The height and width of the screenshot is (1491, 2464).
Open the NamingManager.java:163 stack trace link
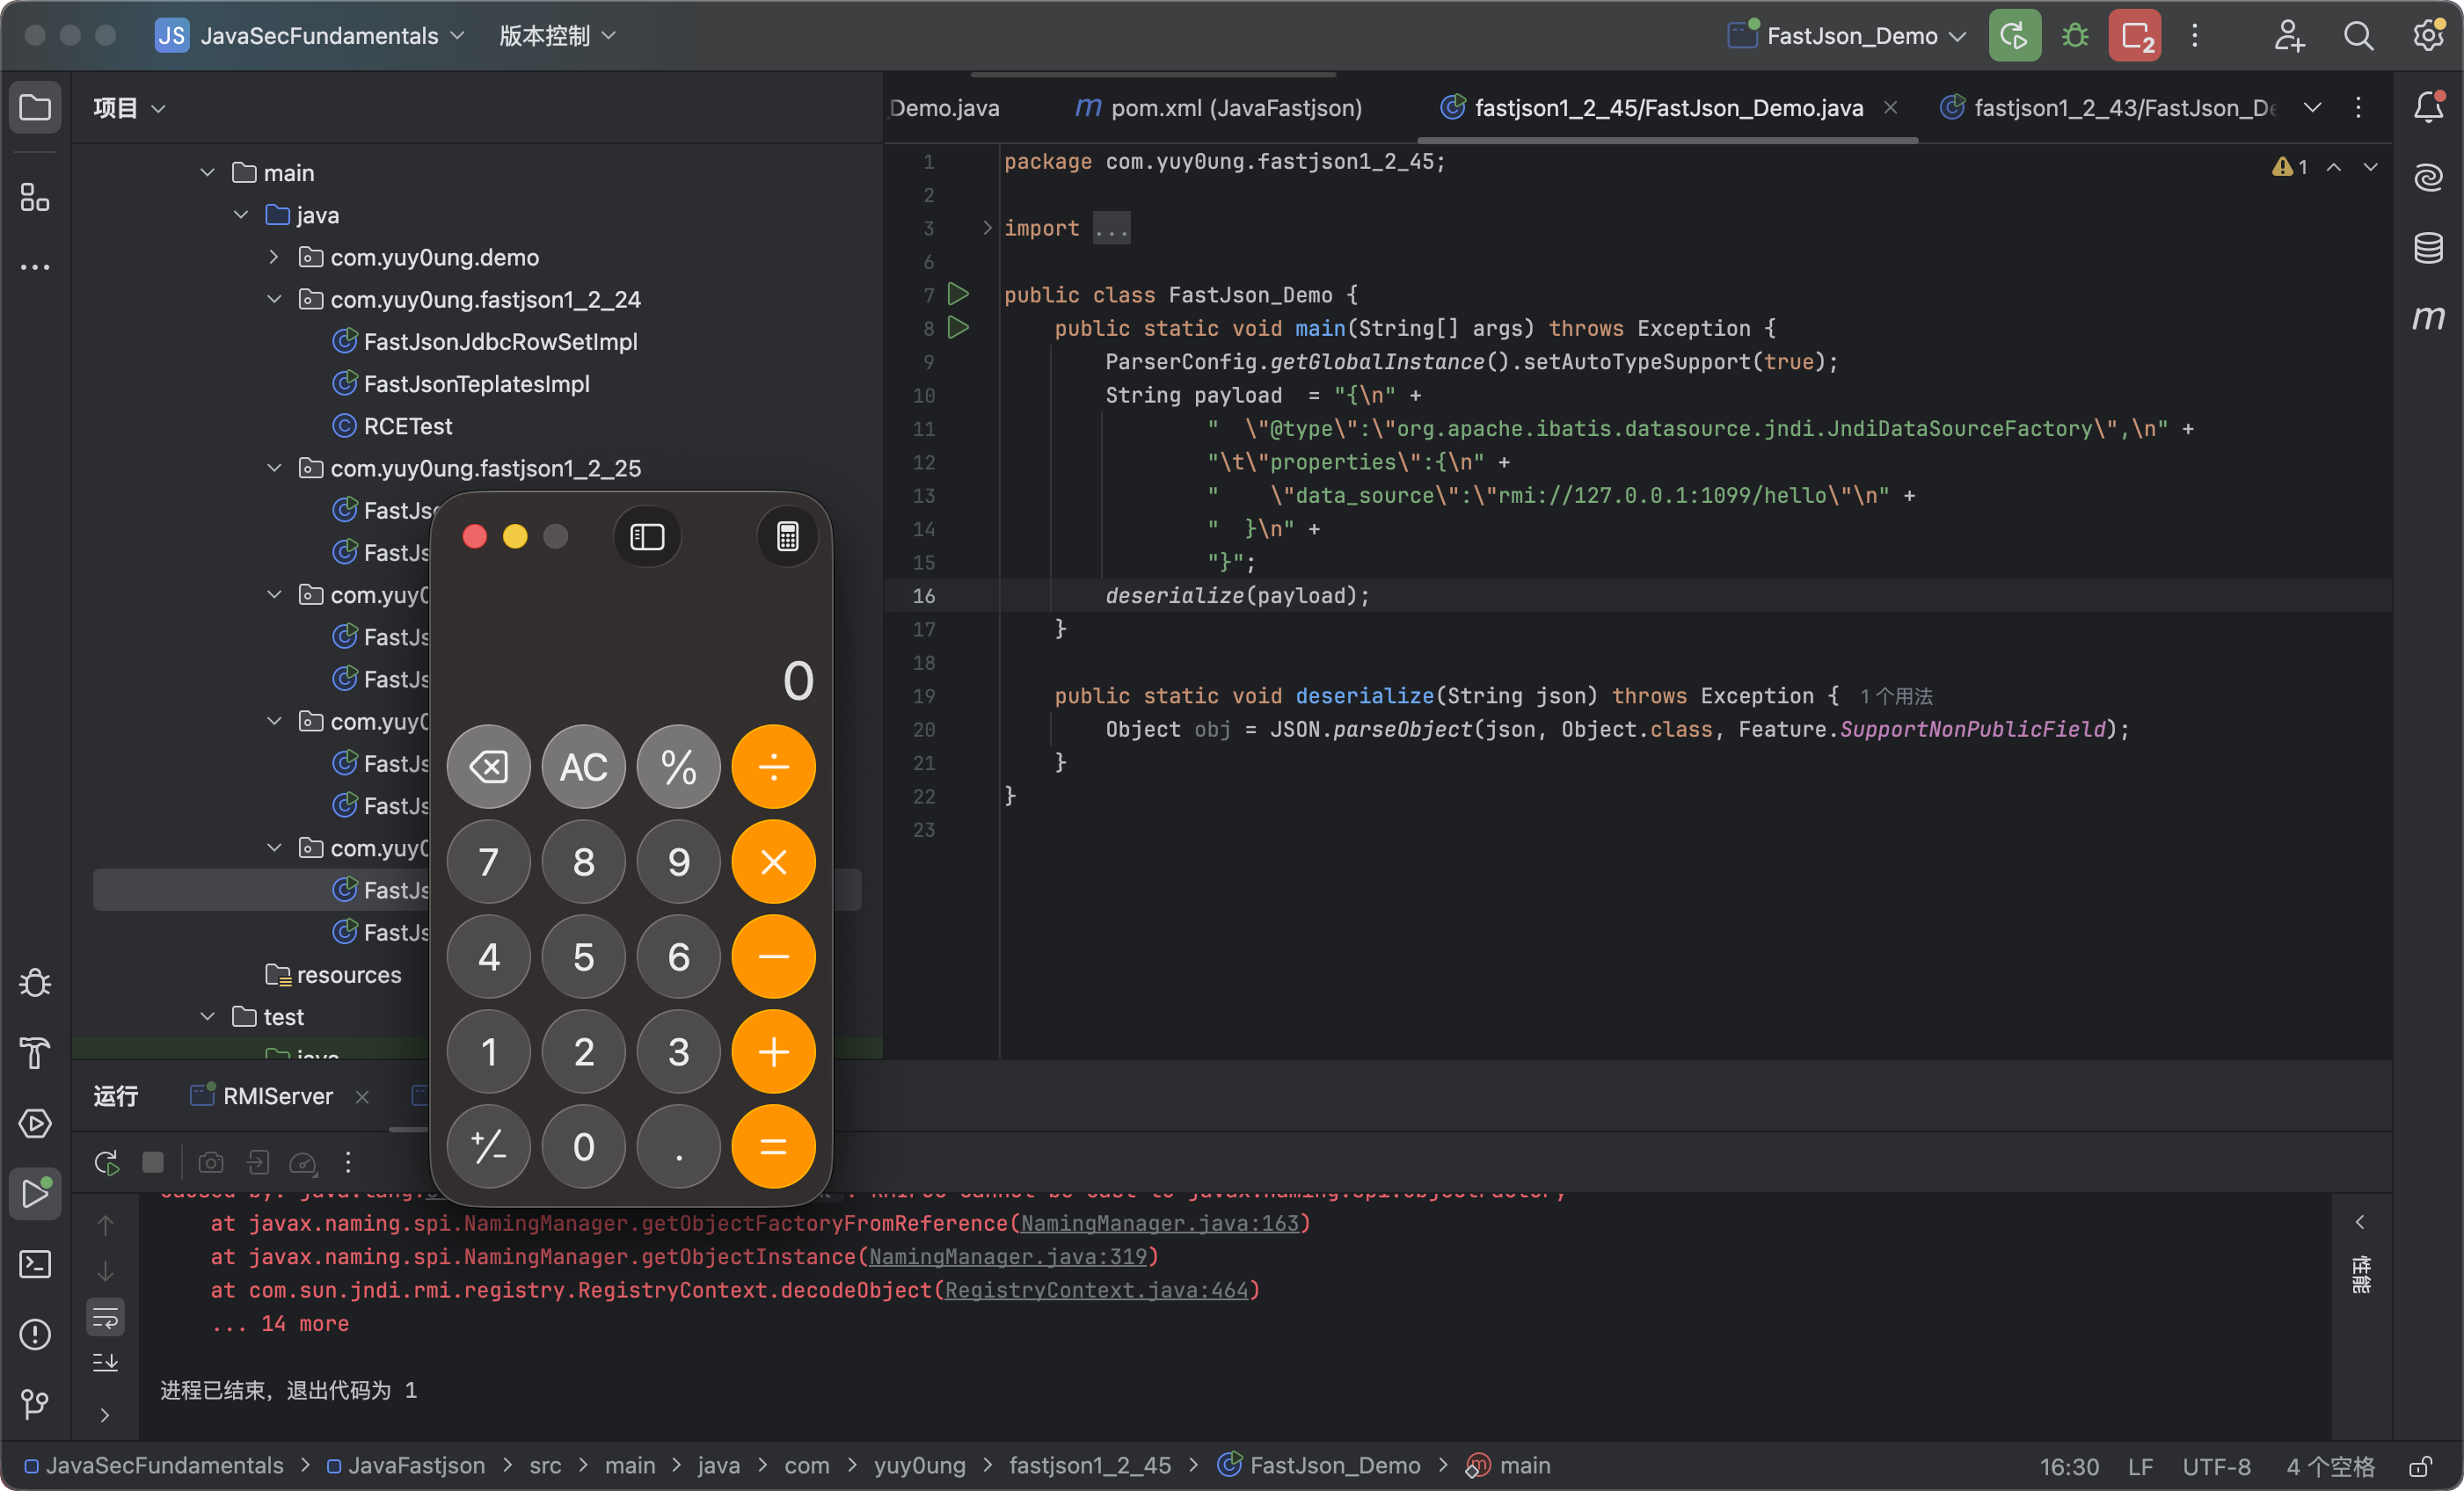point(1159,1223)
